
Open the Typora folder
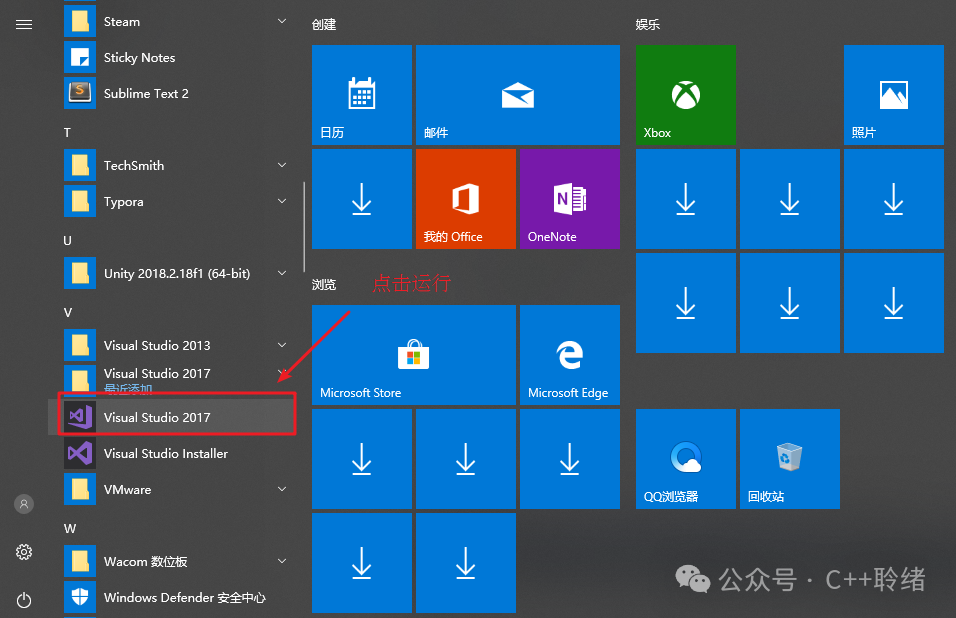pos(177,202)
